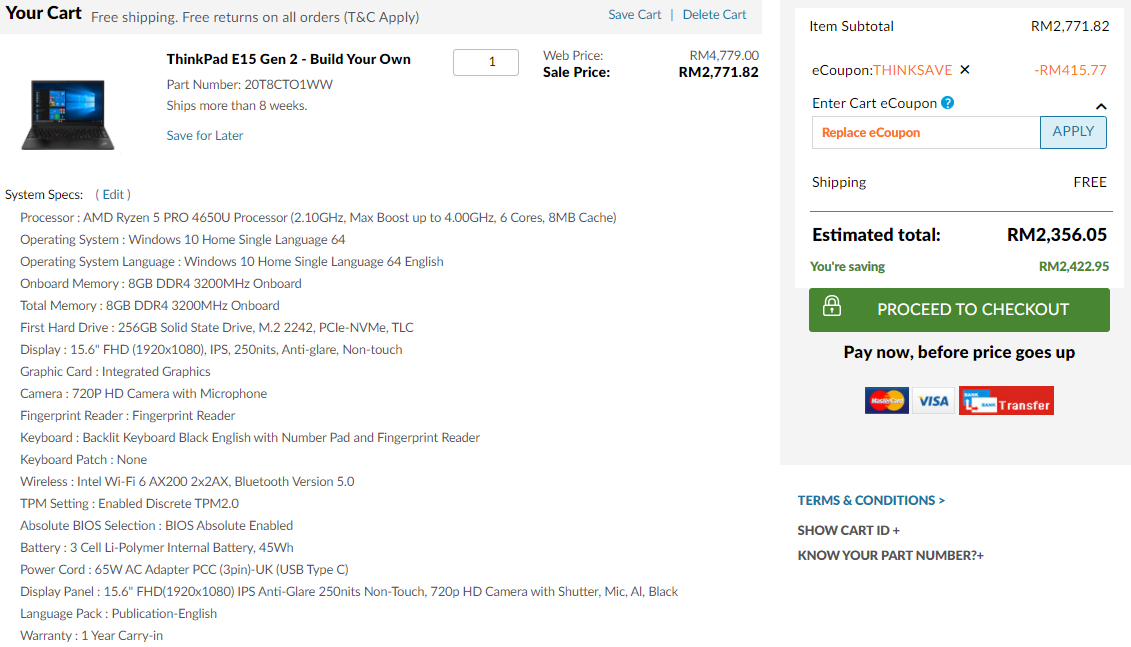
Task: Collapse the Enter Cart eCoupon section
Action: [1101, 106]
